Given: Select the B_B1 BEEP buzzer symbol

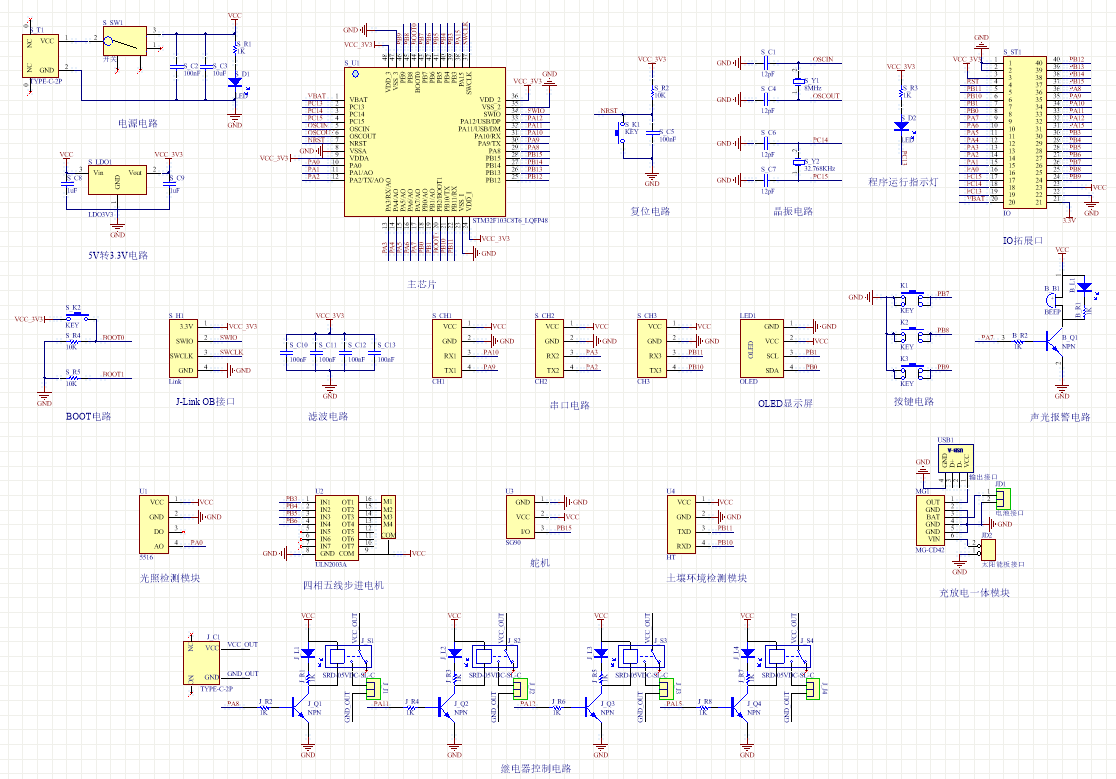Looking at the screenshot, I should (x=1053, y=300).
